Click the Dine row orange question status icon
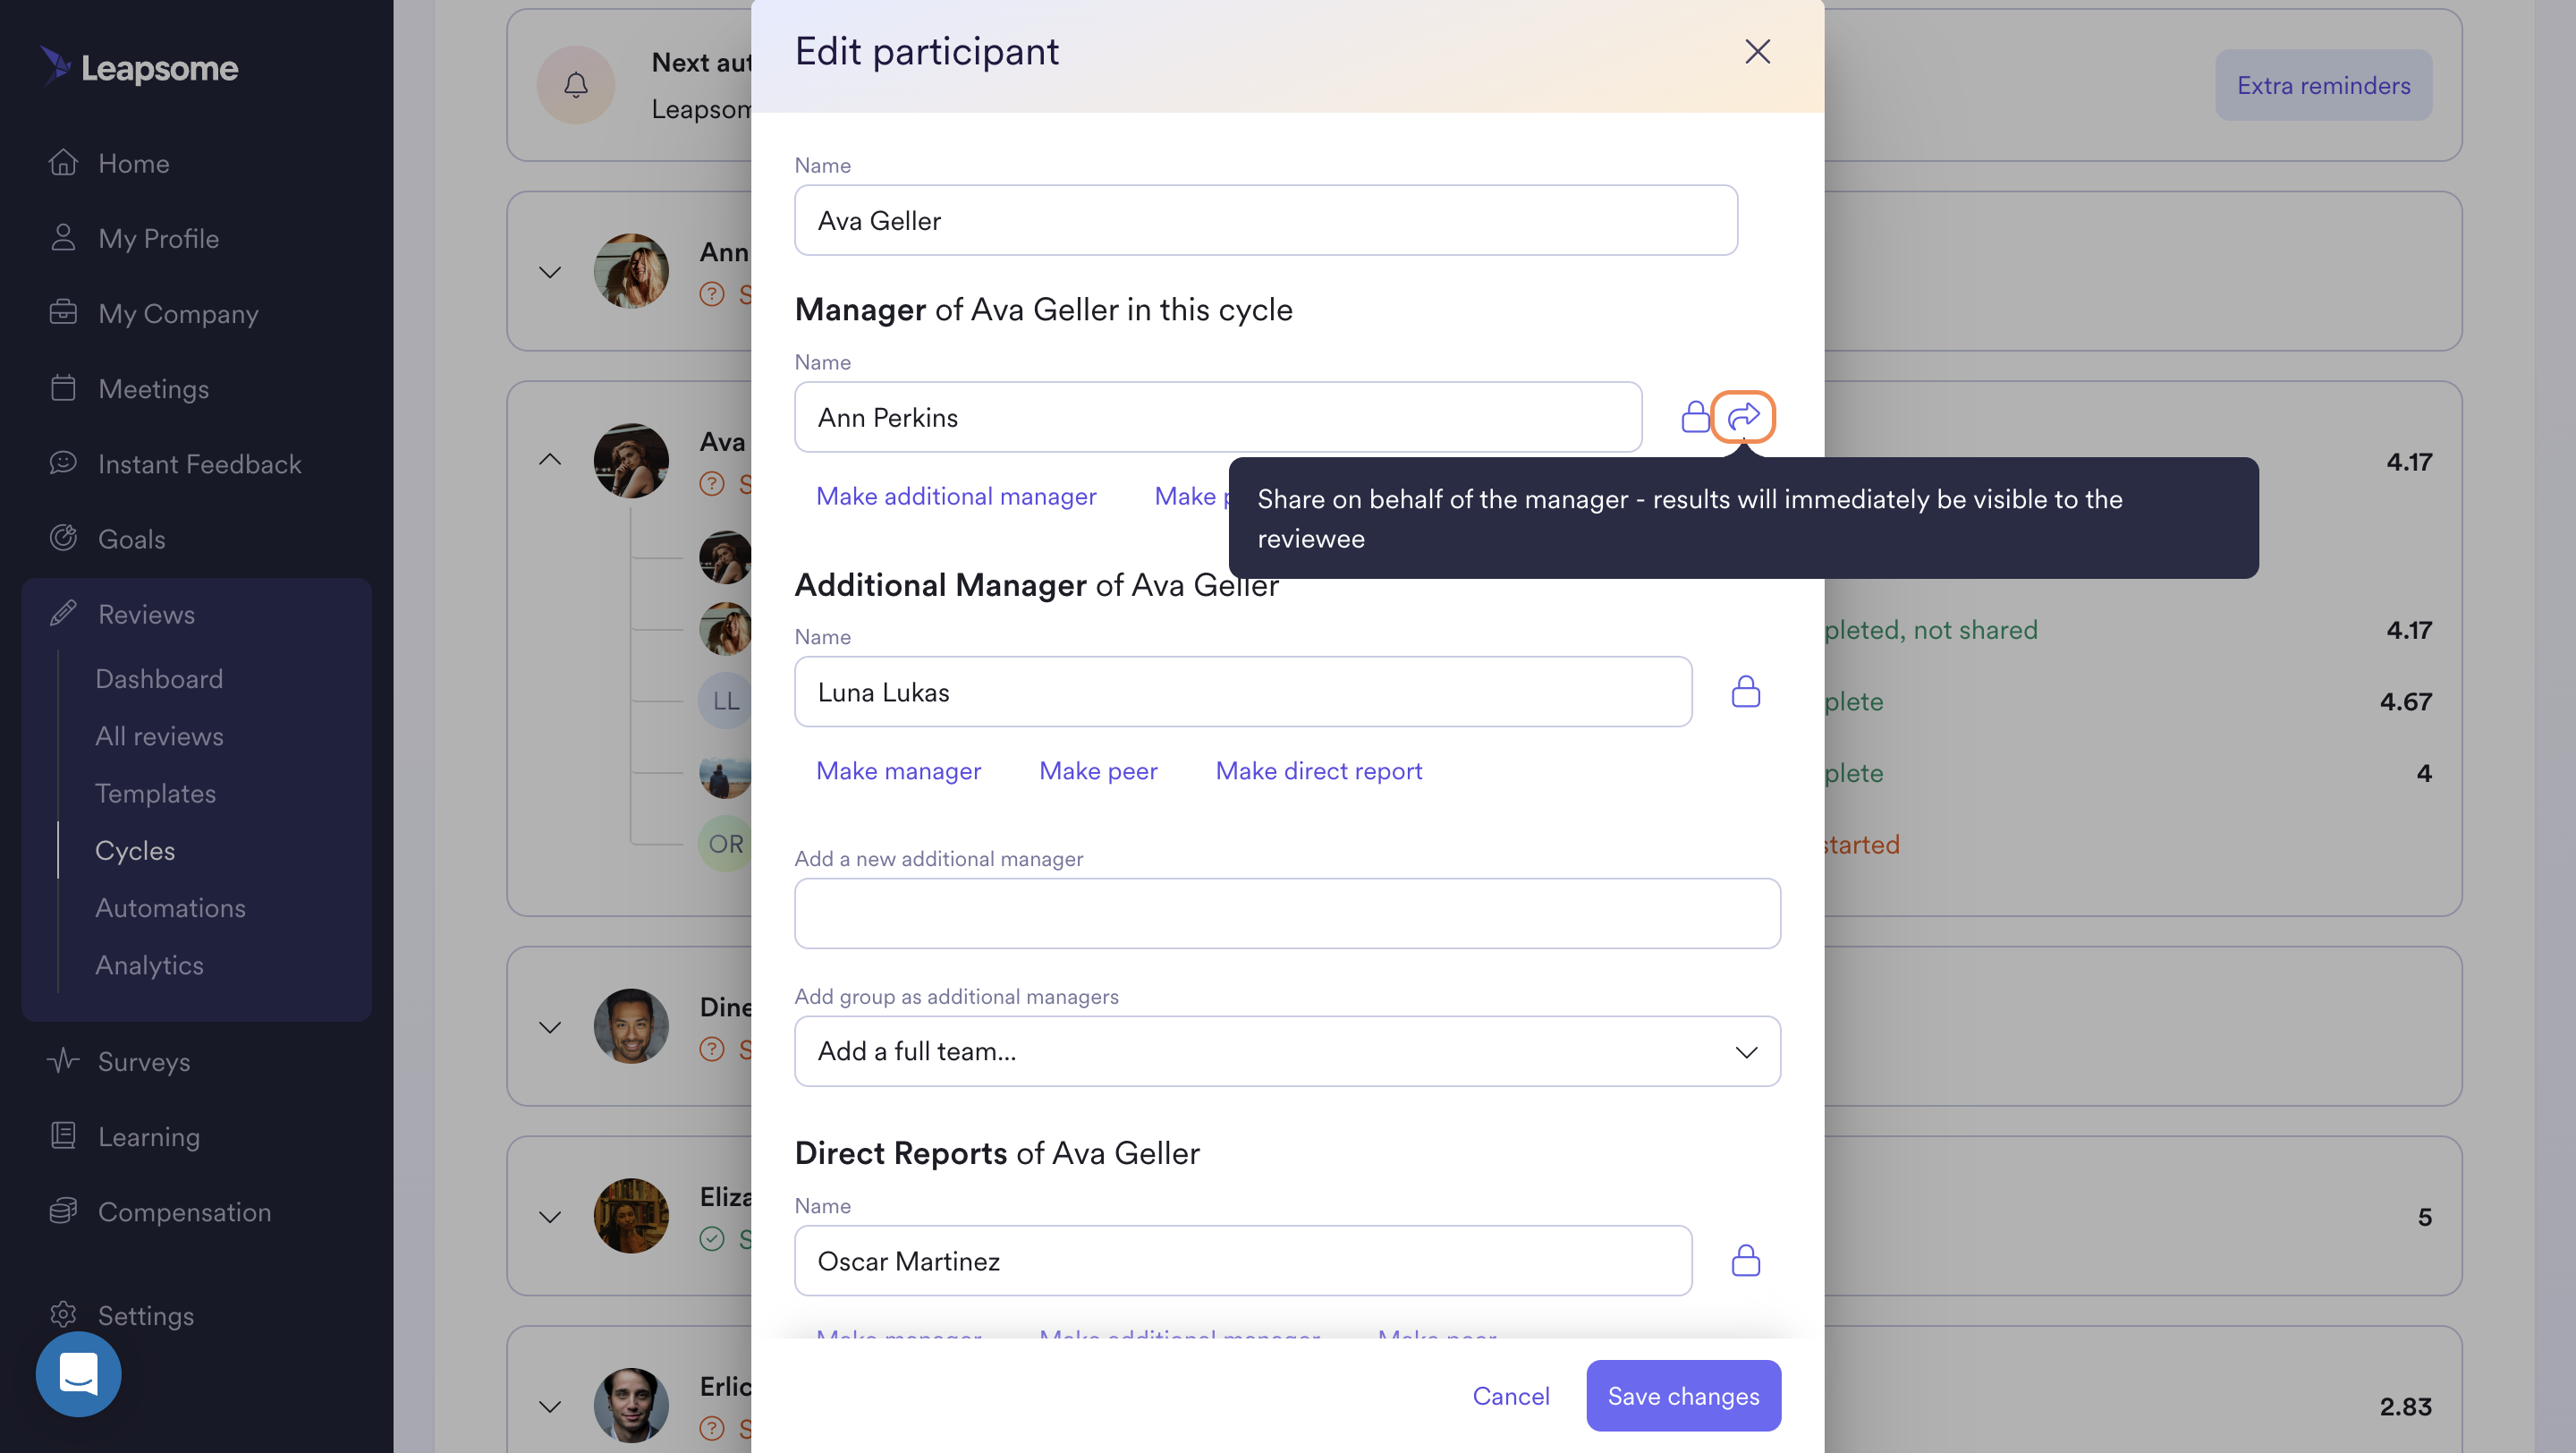Screen dimensions: 2576x1453 click(x=711, y=1049)
